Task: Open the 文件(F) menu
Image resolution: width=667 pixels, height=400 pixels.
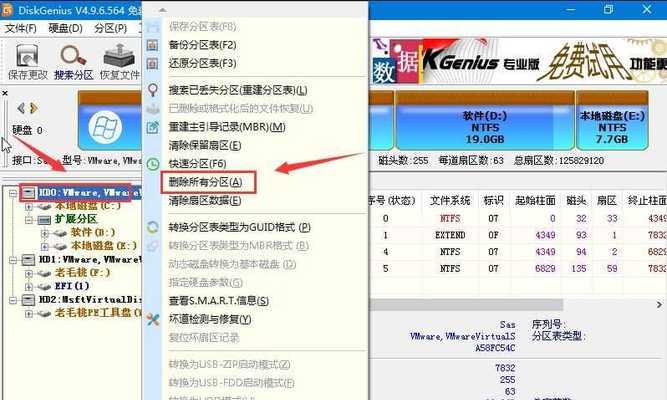Action: pos(20,29)
